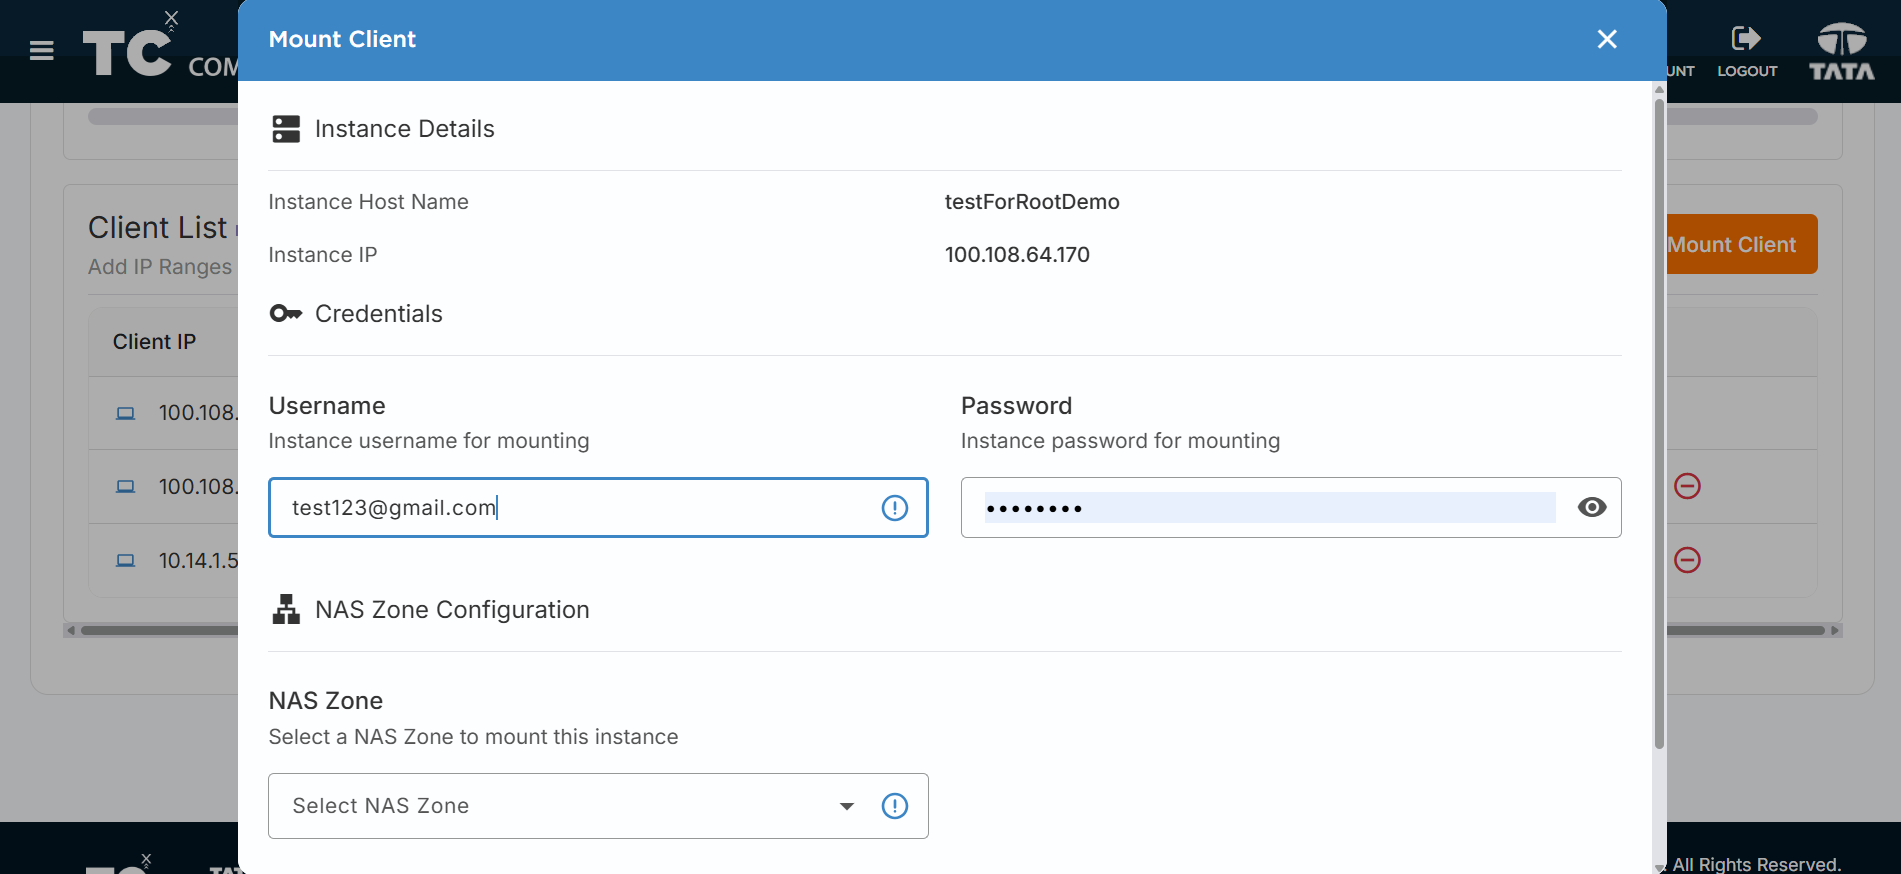Screen dimensions: 1901x874
Task: Click the NAS Zone info icon
Action: pos(895,806)
